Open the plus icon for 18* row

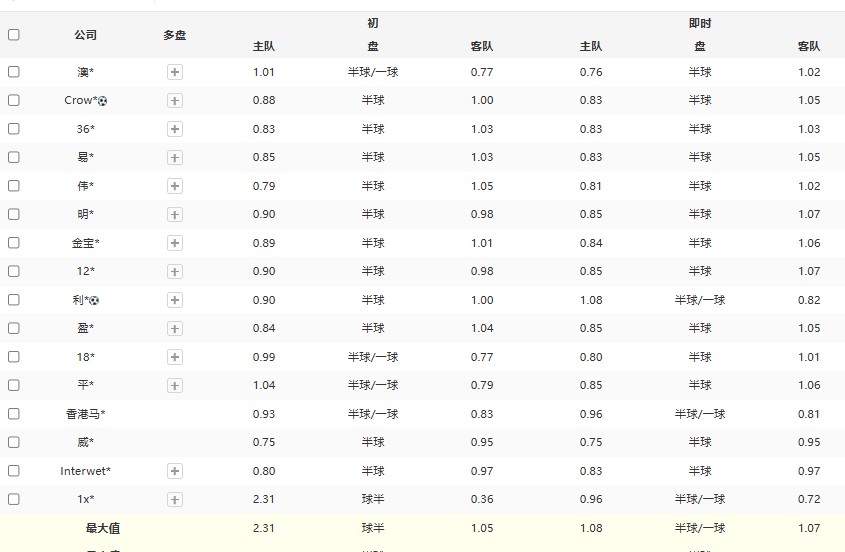click(175, 357)
